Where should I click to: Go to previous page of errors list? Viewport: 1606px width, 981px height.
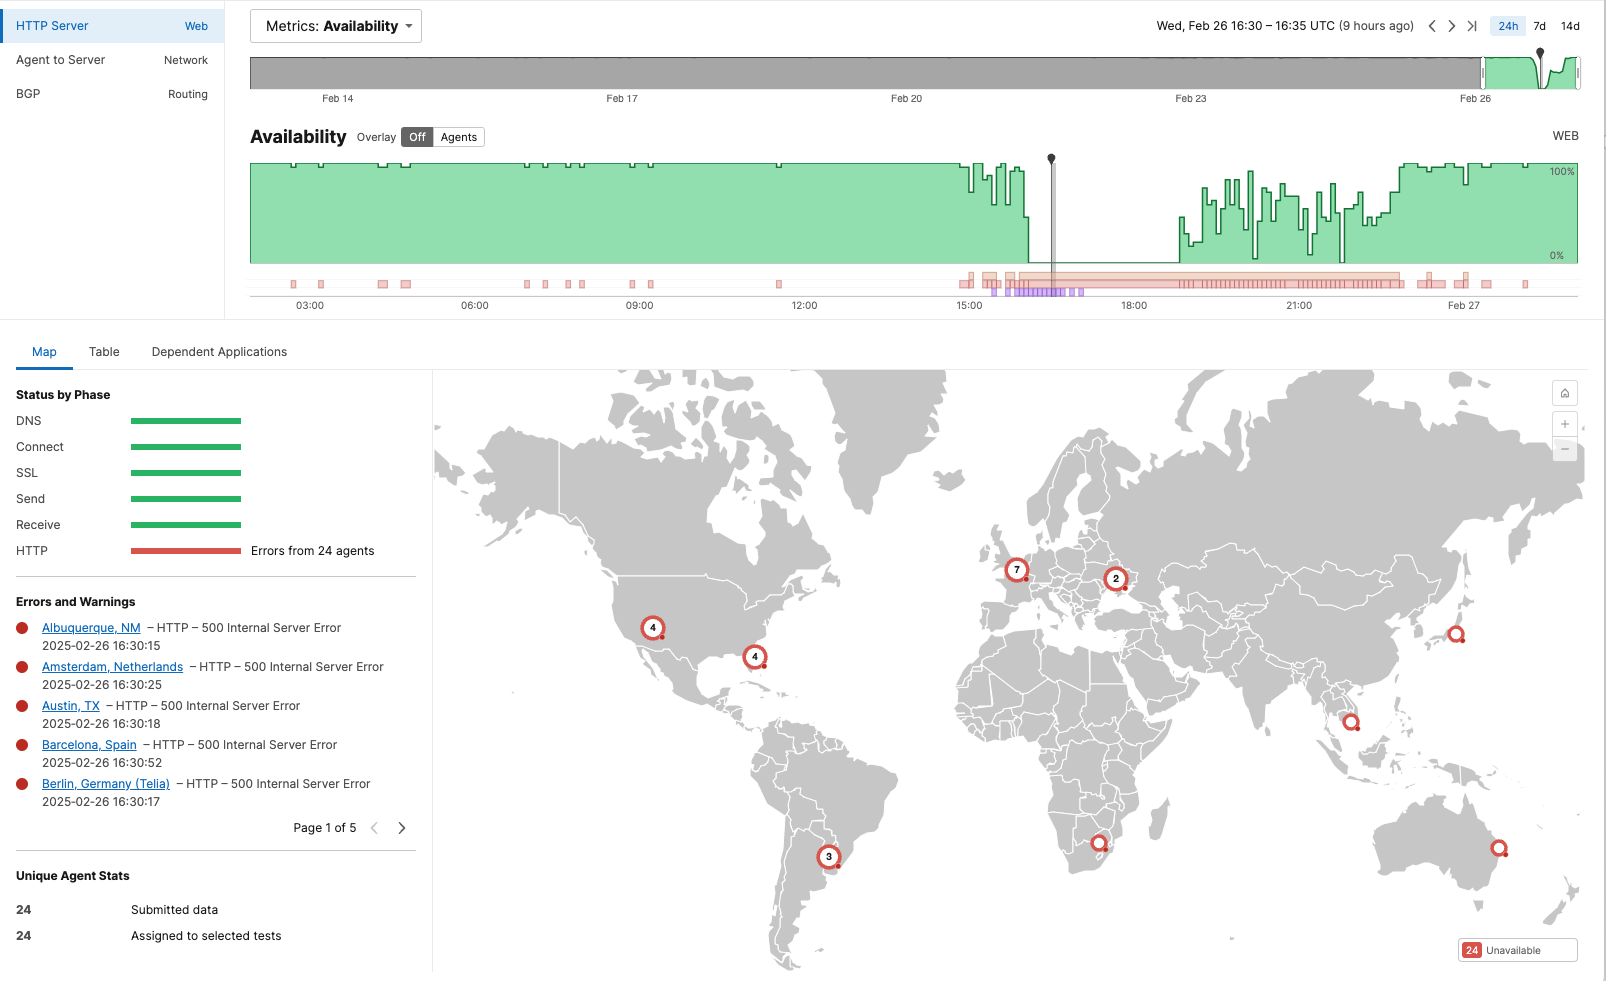point(375,828)
